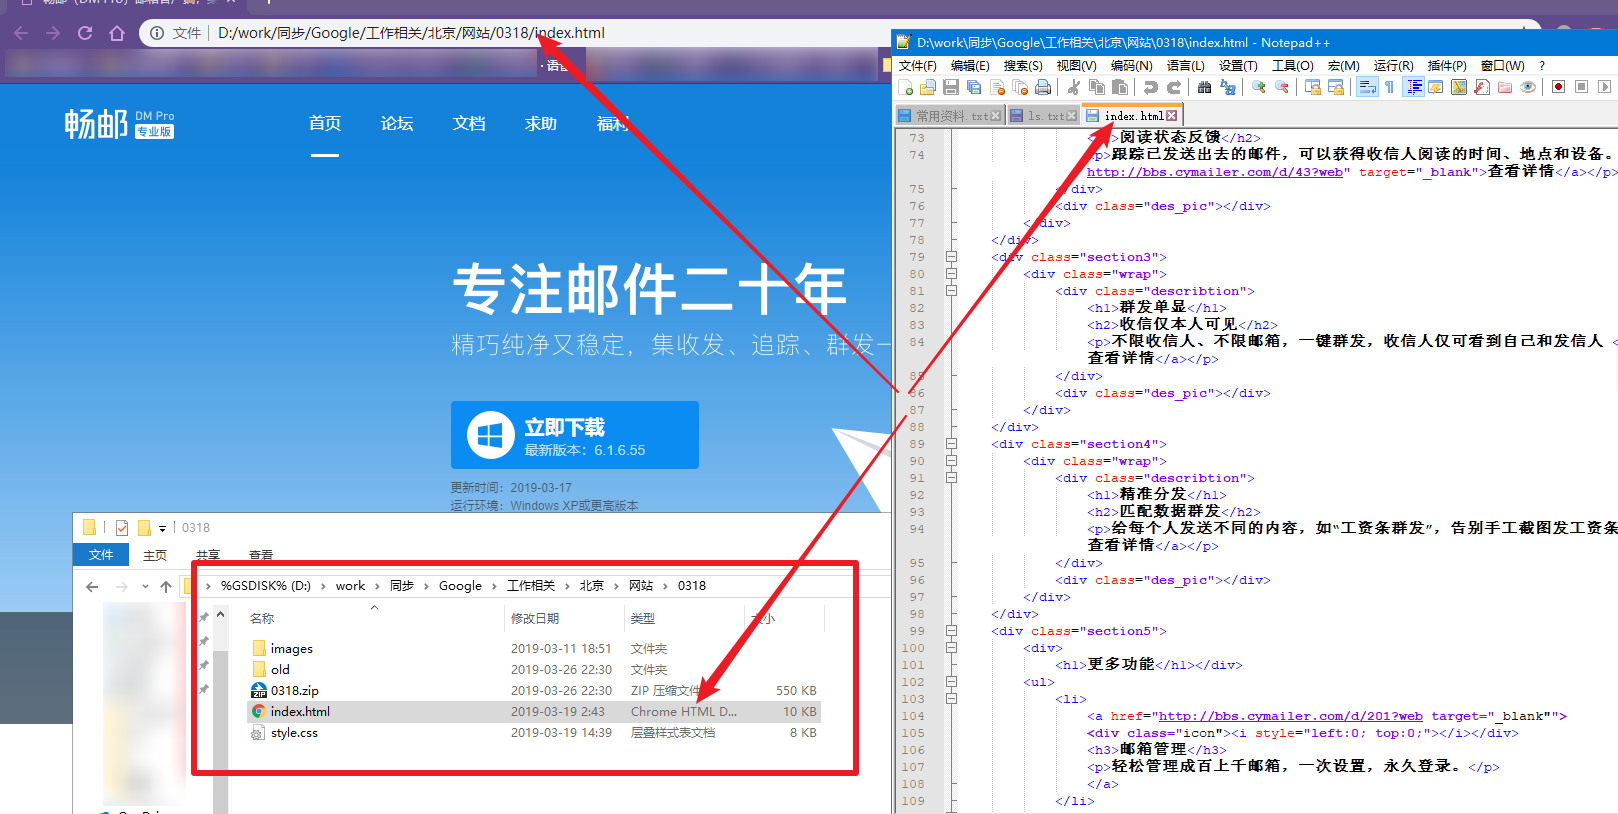Click the Print icon in Notepad++ toolbar
1618x814 pixels.
click(1043, 88)
